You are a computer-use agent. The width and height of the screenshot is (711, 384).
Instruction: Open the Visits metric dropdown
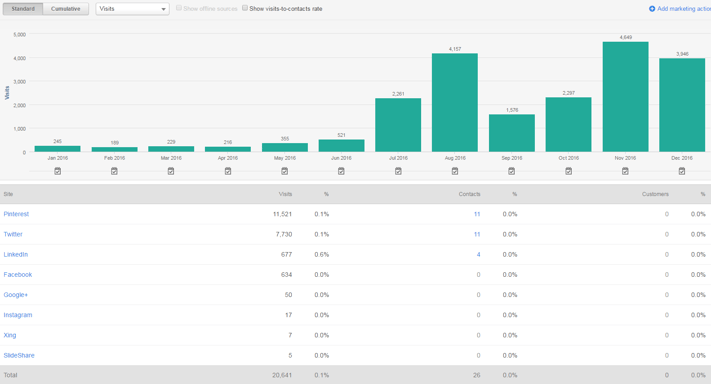pos(132,9)
